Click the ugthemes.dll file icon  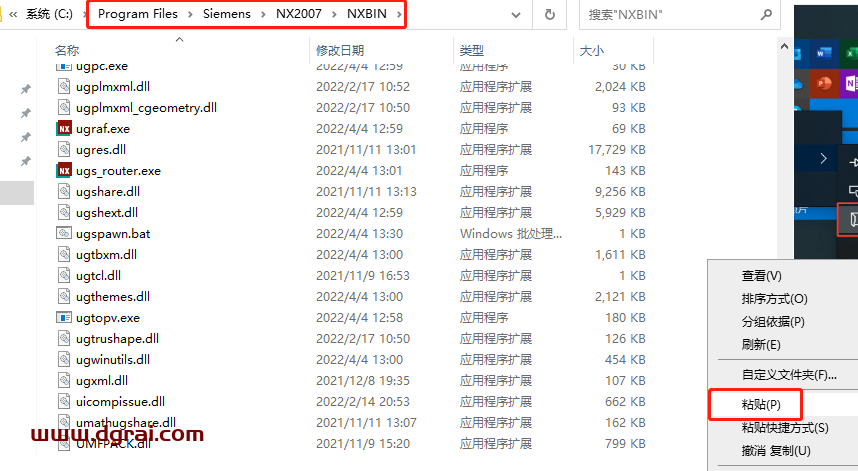click(64, 296)
